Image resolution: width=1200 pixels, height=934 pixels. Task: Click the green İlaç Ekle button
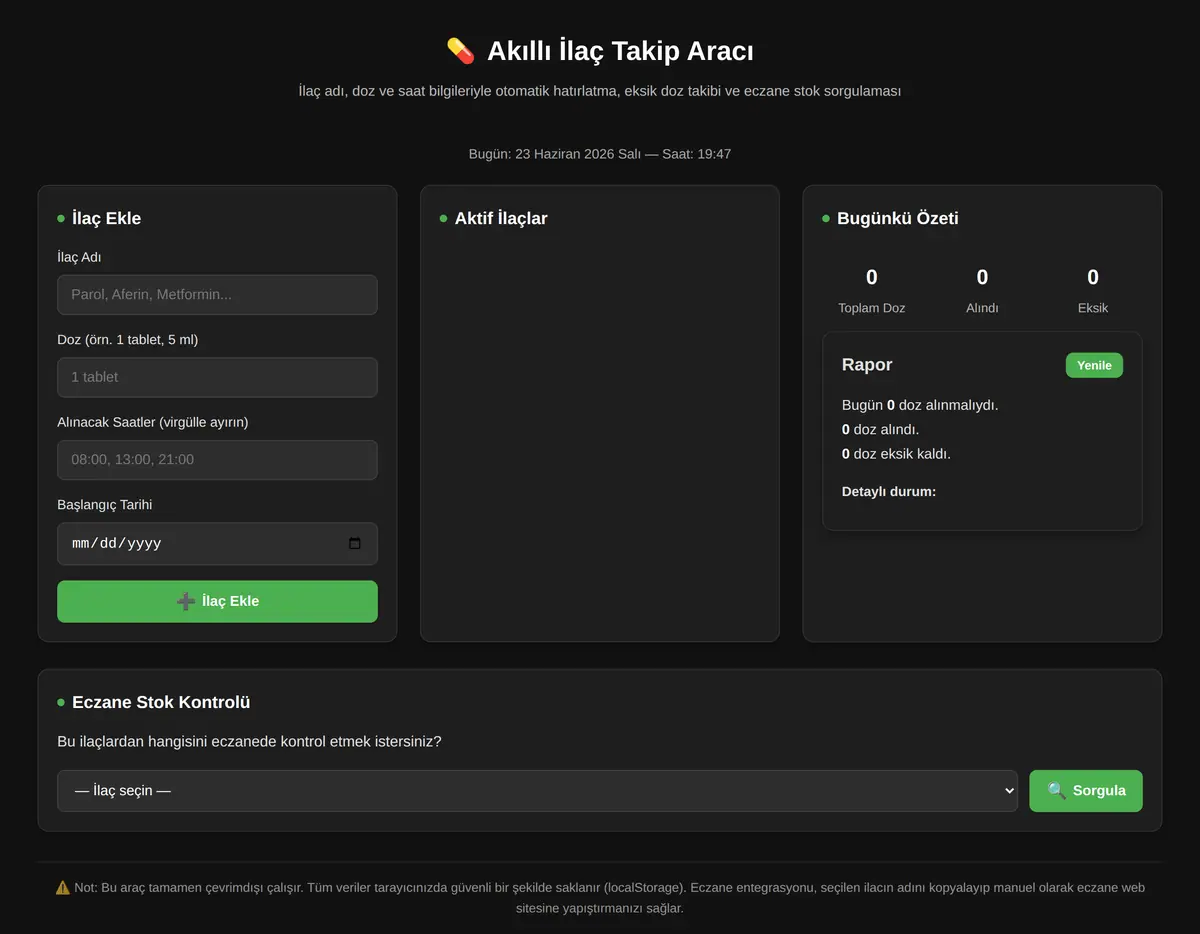click(x=217, y=601)
